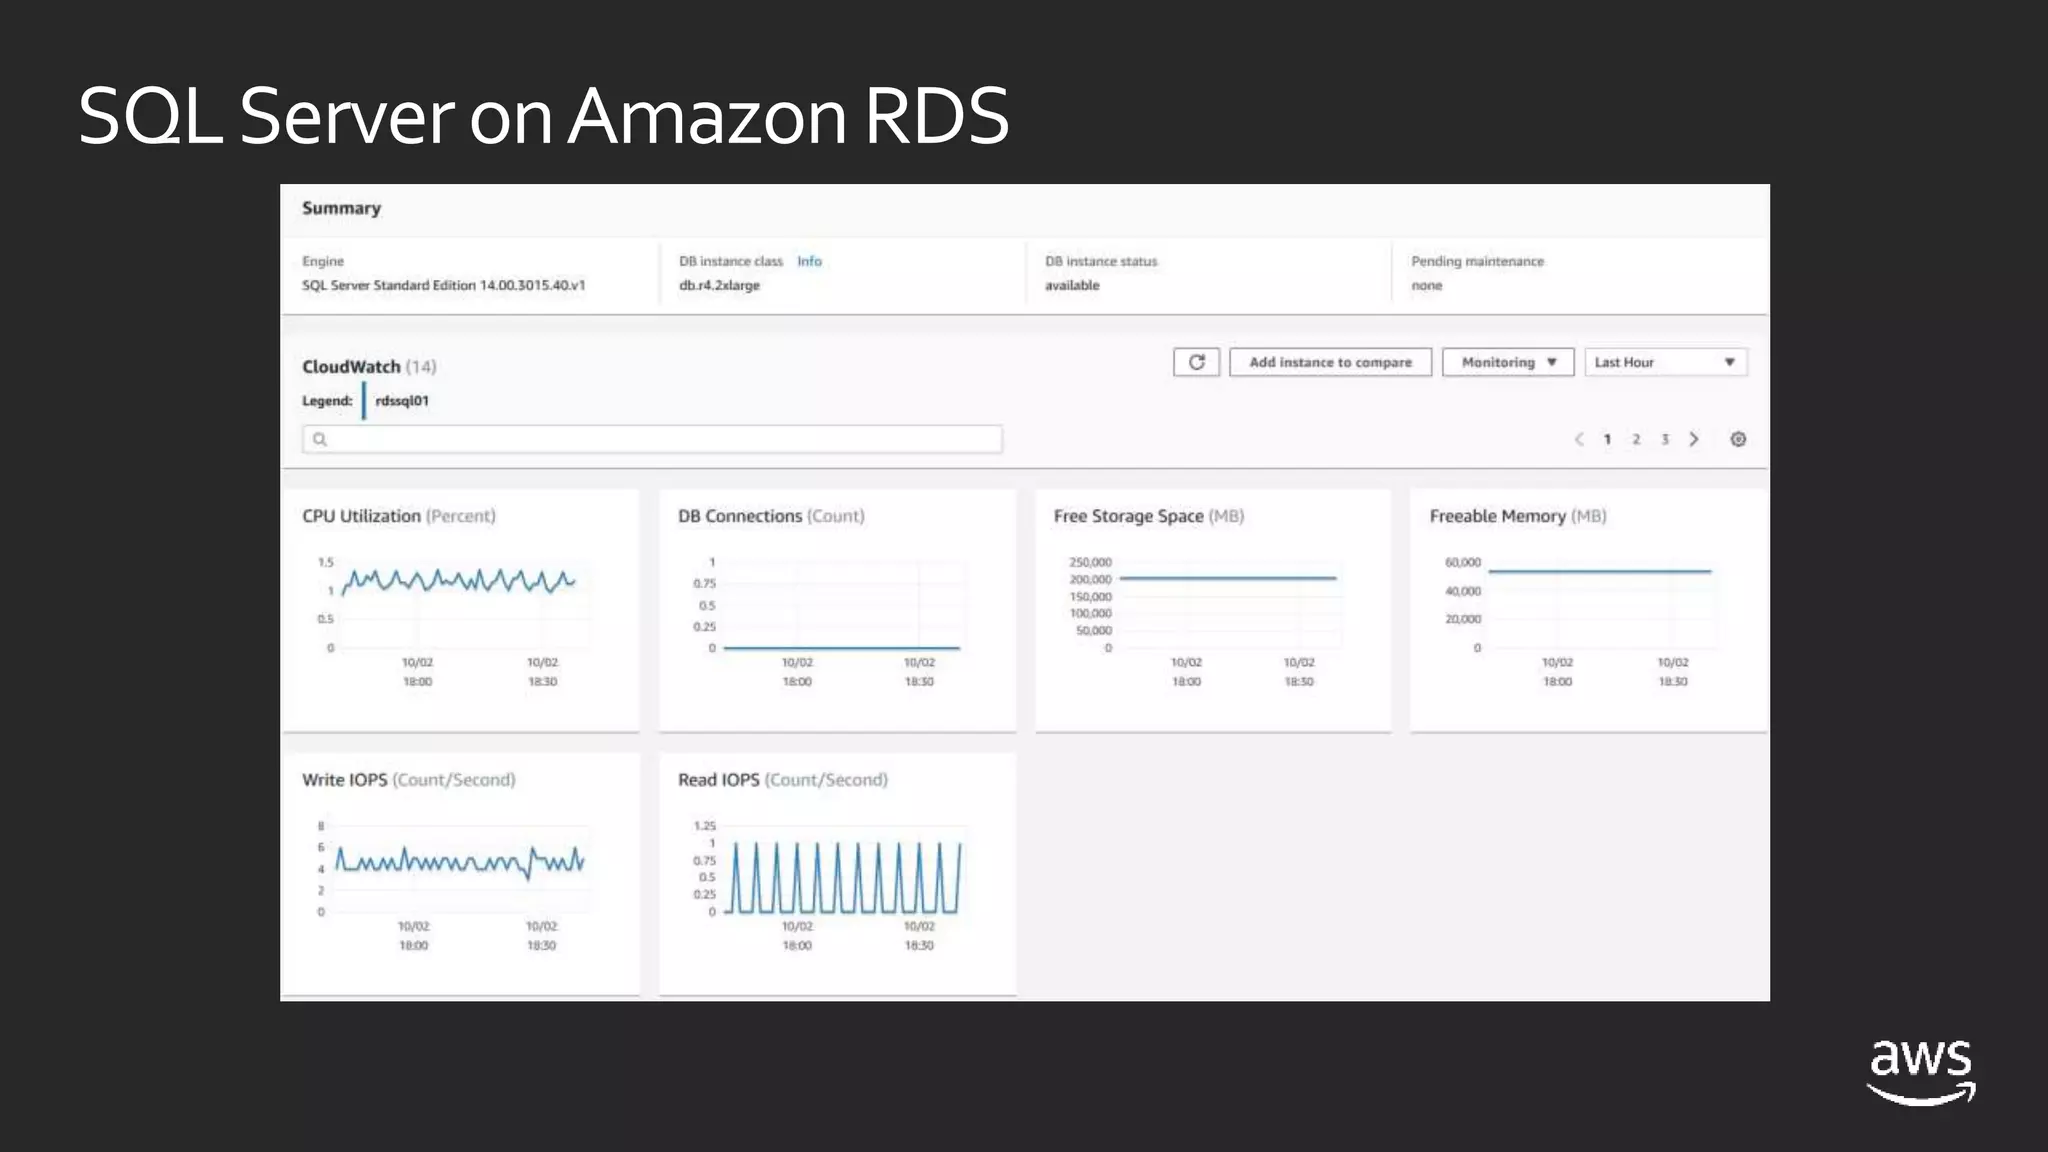Open the Freeable Memory chart
This screenshot has width=2048, height=1152.
click(x=1589, y=610)
